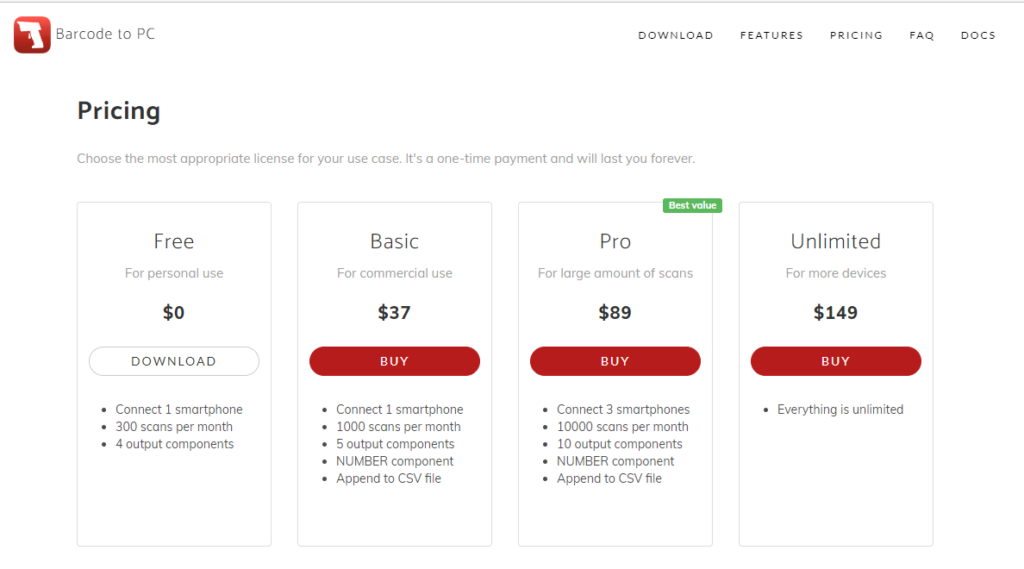Click the Unlimited plan heading
The height and width of the screenshot is (569, 1024).
pyautogui.click(x=836, y=242)
